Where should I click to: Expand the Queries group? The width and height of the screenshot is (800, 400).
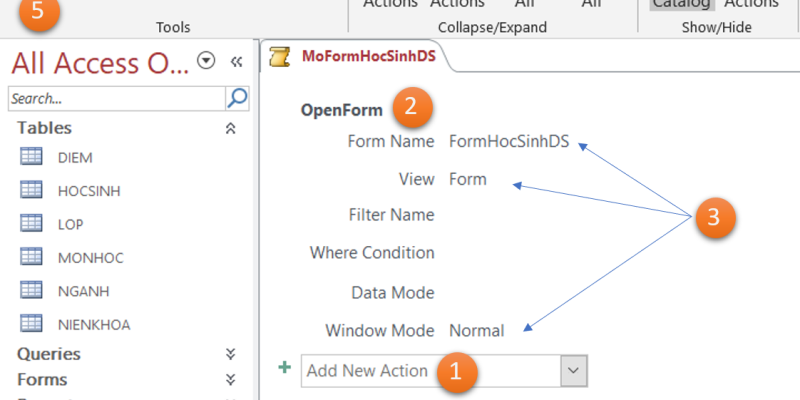click(230, 354)
